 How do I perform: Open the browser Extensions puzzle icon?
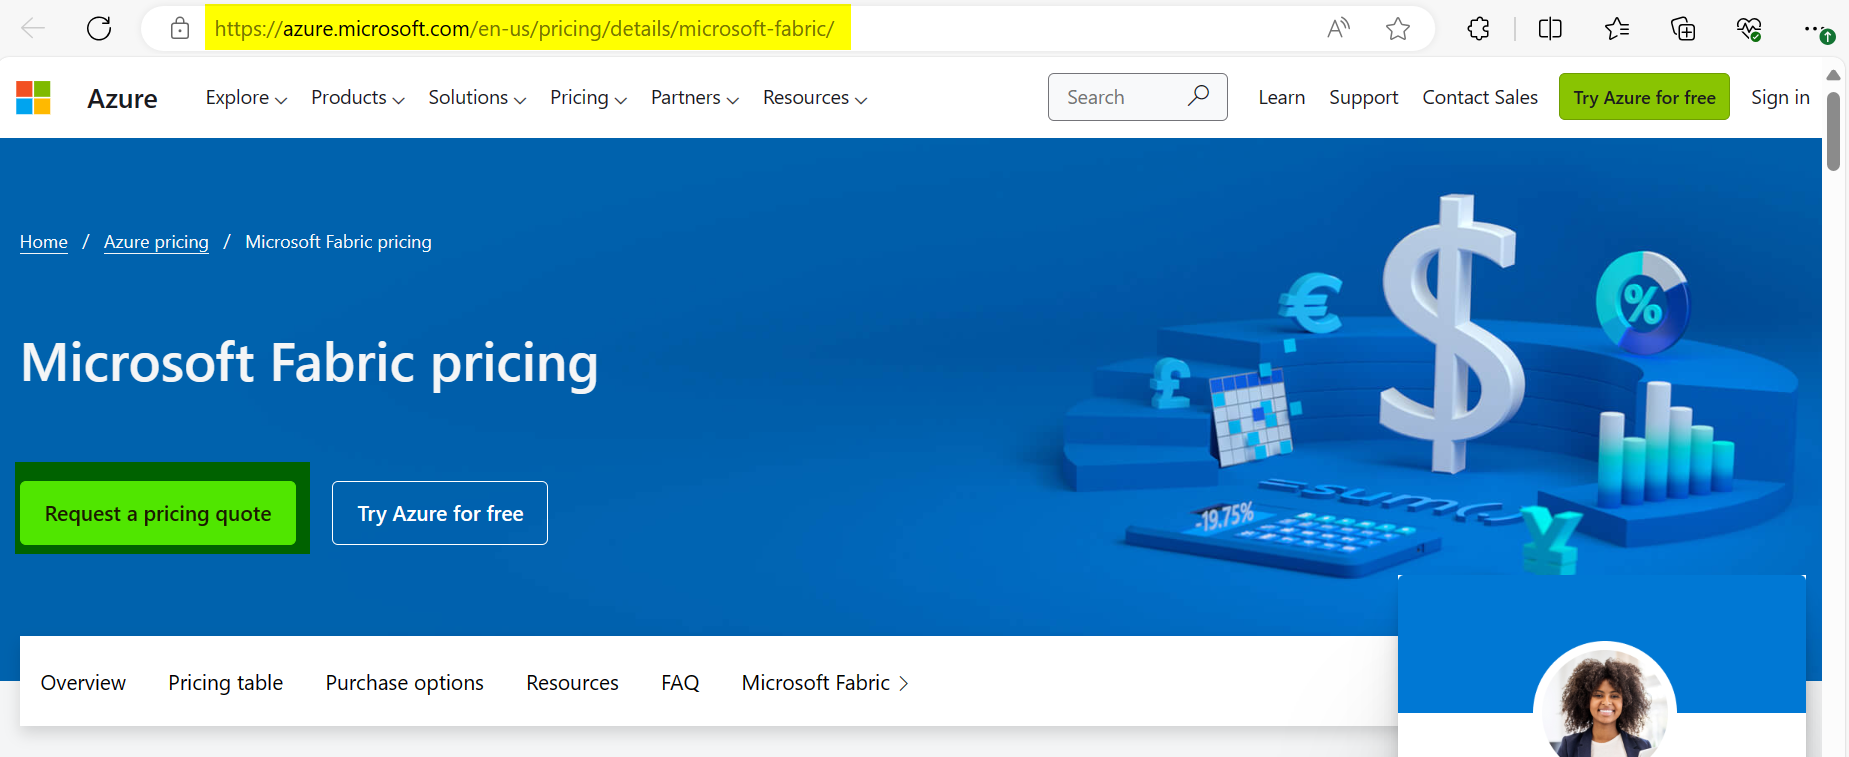(x=1479, y=28)
